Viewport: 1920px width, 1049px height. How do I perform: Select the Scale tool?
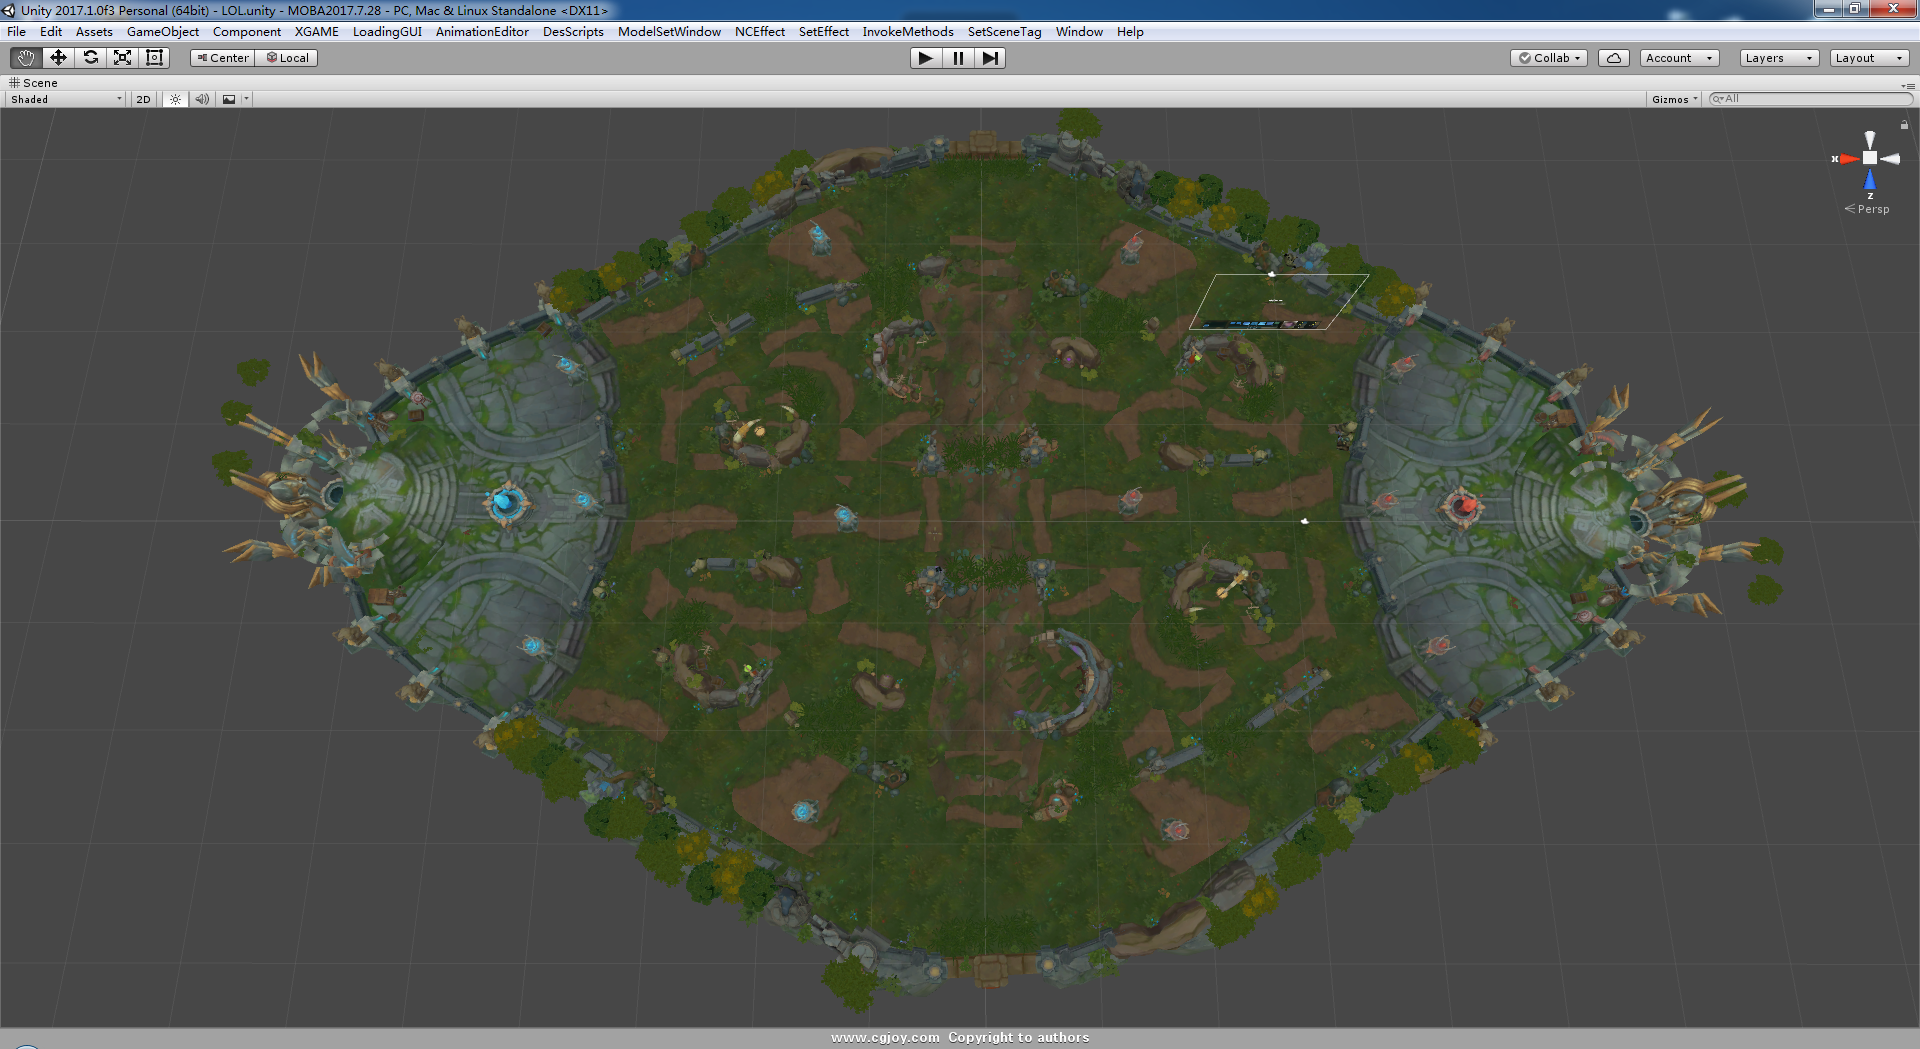coord(122,58)
